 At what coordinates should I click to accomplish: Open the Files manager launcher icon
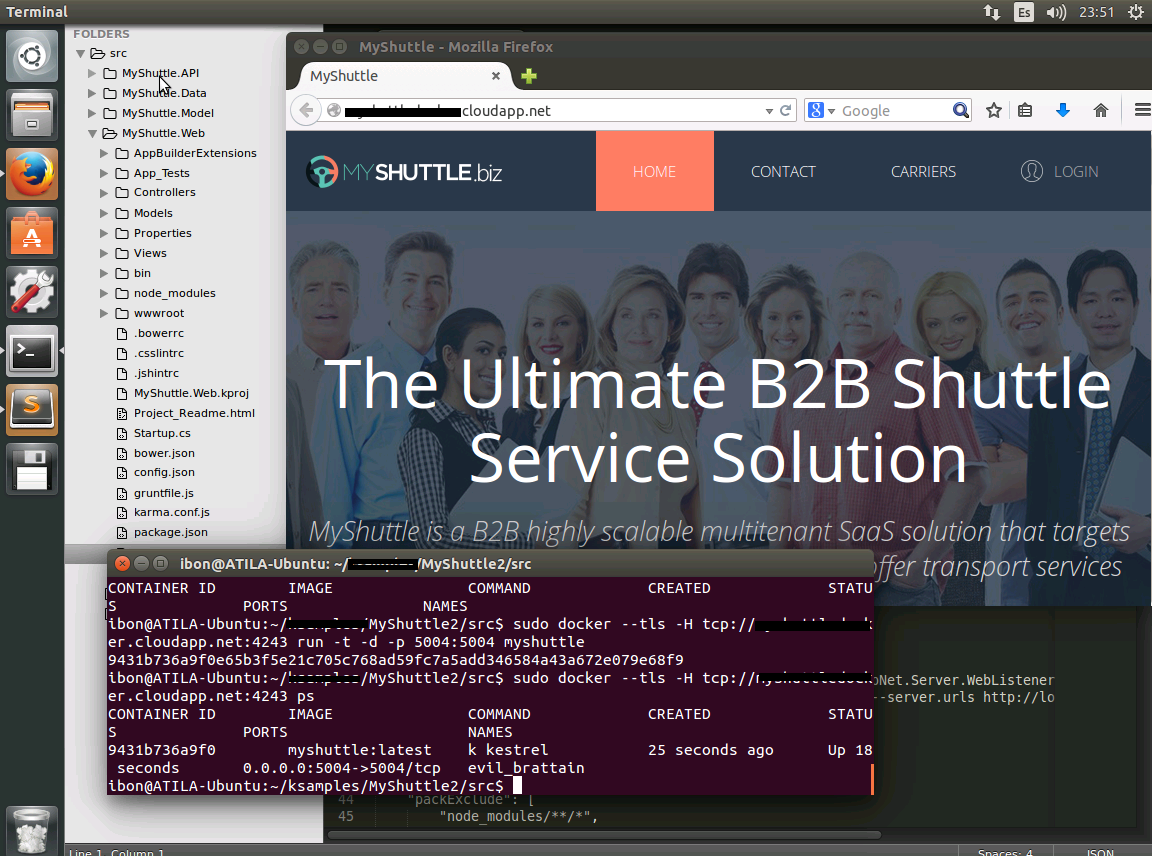point(32,115)
